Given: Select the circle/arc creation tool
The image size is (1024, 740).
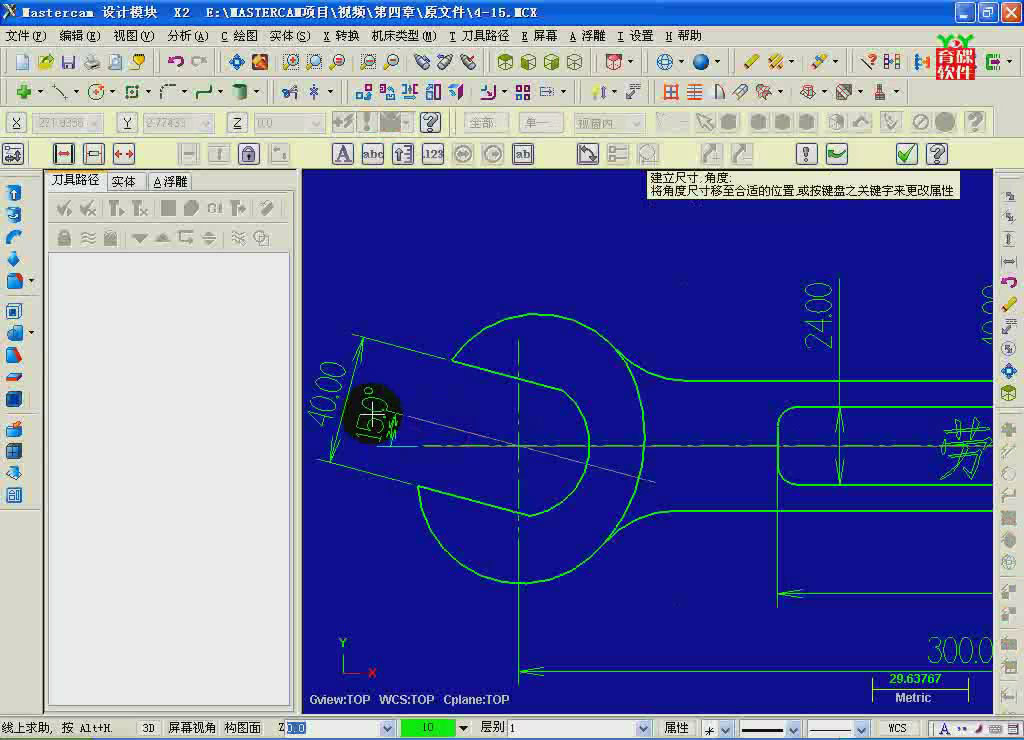Looking at the screenshot, I should [x=96, y=92].
